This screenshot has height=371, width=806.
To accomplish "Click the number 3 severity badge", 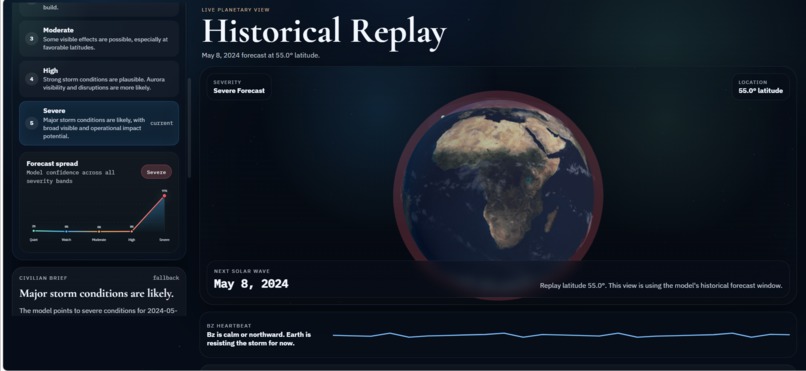I will [31, 39].
